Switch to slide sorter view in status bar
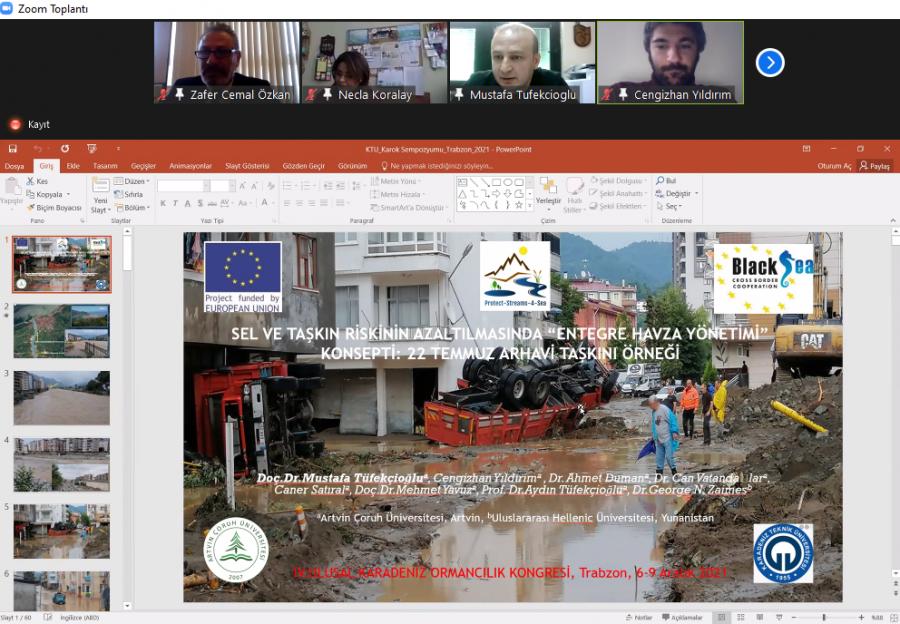 tap(741, 618)
